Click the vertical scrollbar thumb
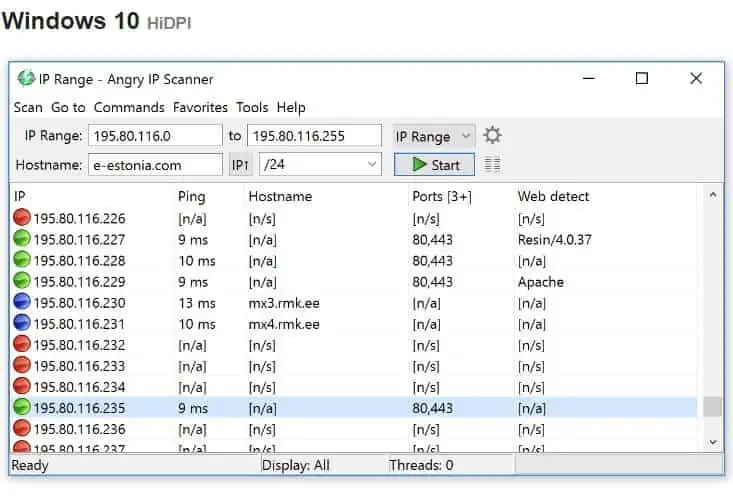This screenshot has height=496, width=733. pyautogui.click(x=712, y=406)
